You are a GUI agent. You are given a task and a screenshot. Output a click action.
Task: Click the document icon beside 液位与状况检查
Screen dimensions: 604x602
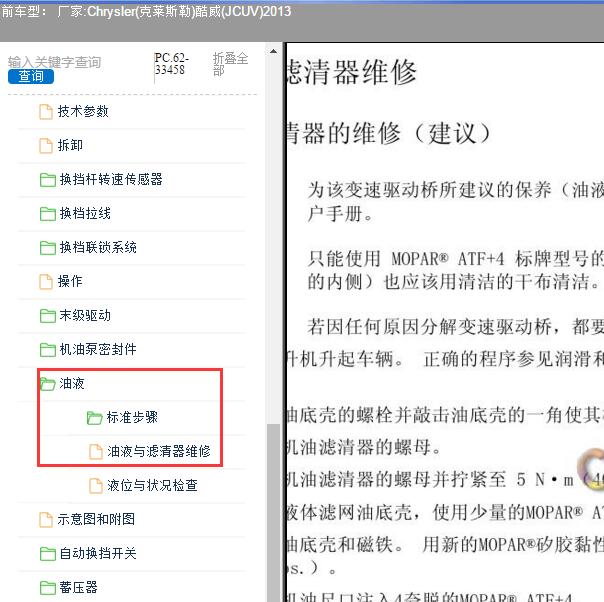click(96, 486)
